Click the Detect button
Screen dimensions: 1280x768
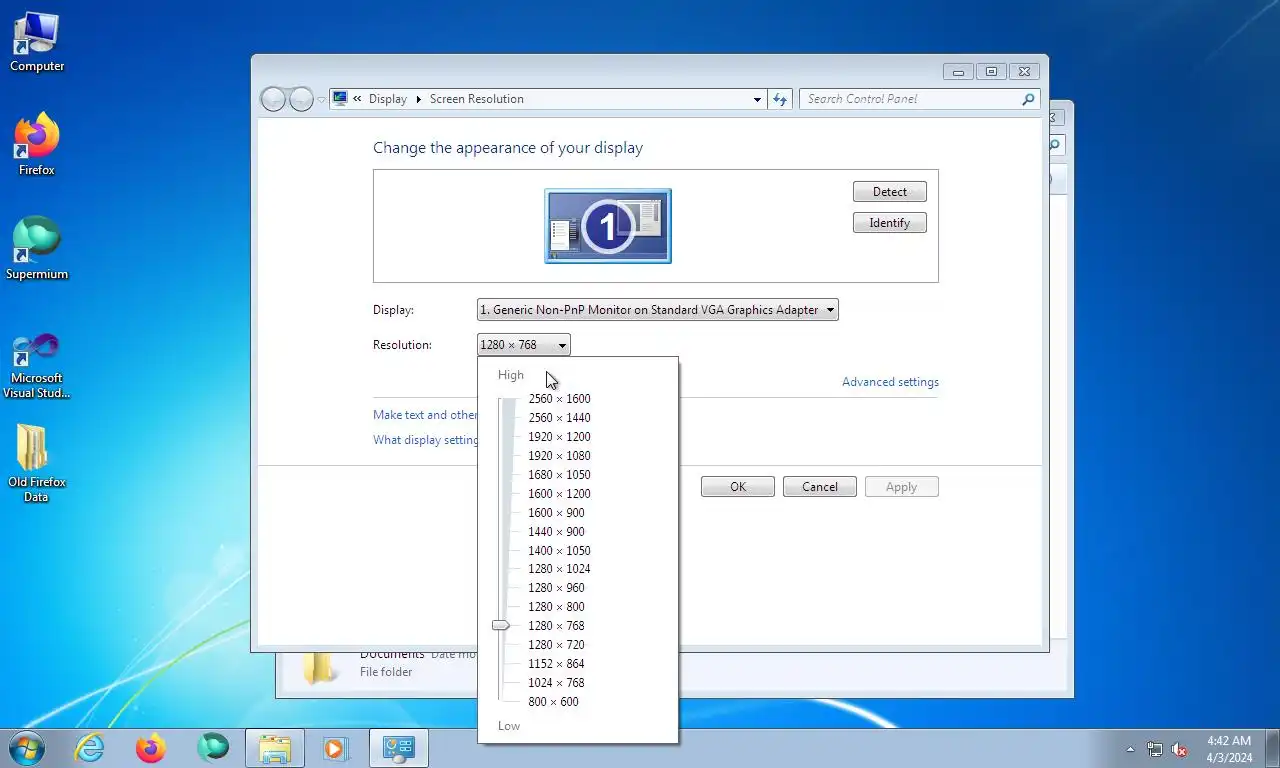[x=890, y=192]
